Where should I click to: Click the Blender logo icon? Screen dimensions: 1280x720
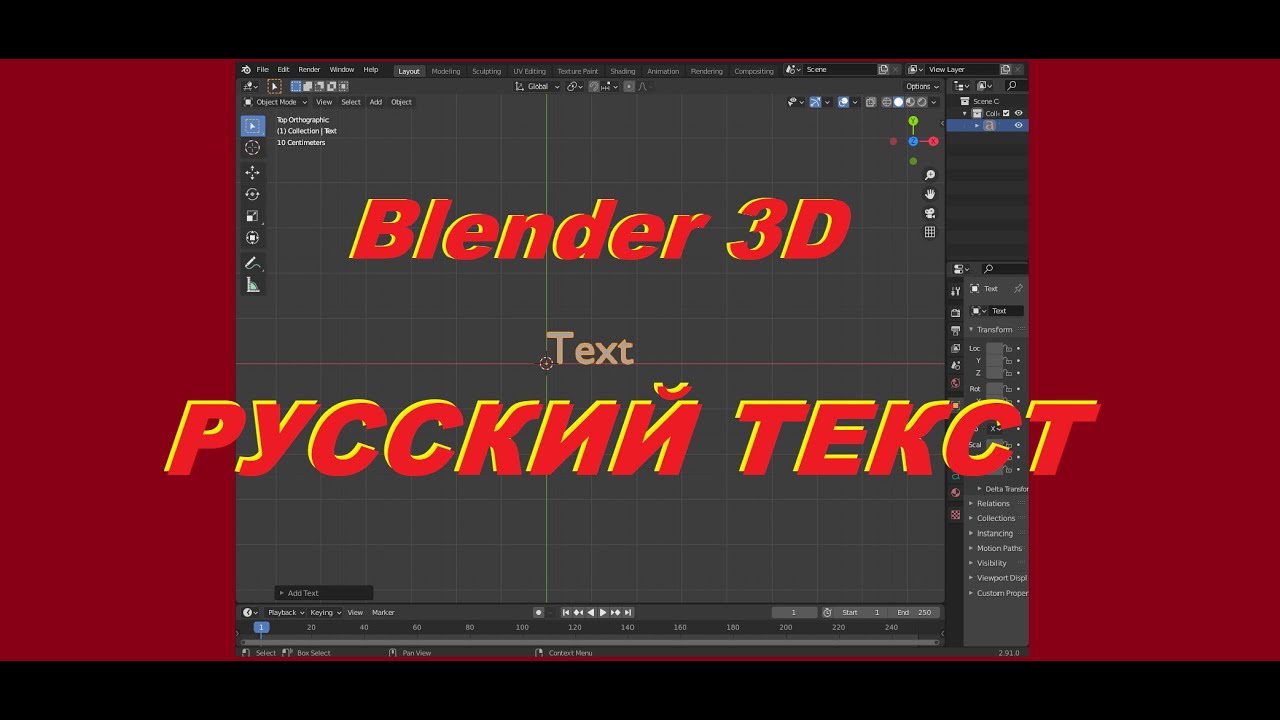click(x=246, y=70)
